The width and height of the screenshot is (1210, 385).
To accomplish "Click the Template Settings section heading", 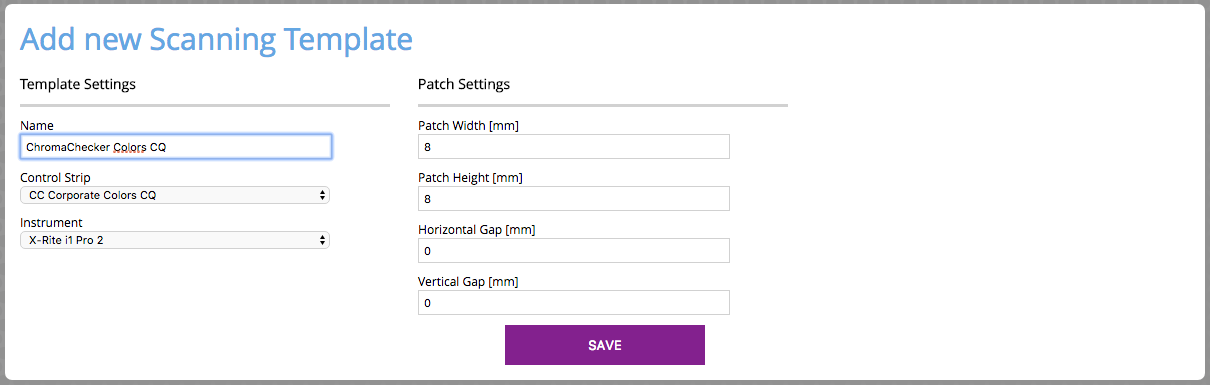I will coord(78,84).
